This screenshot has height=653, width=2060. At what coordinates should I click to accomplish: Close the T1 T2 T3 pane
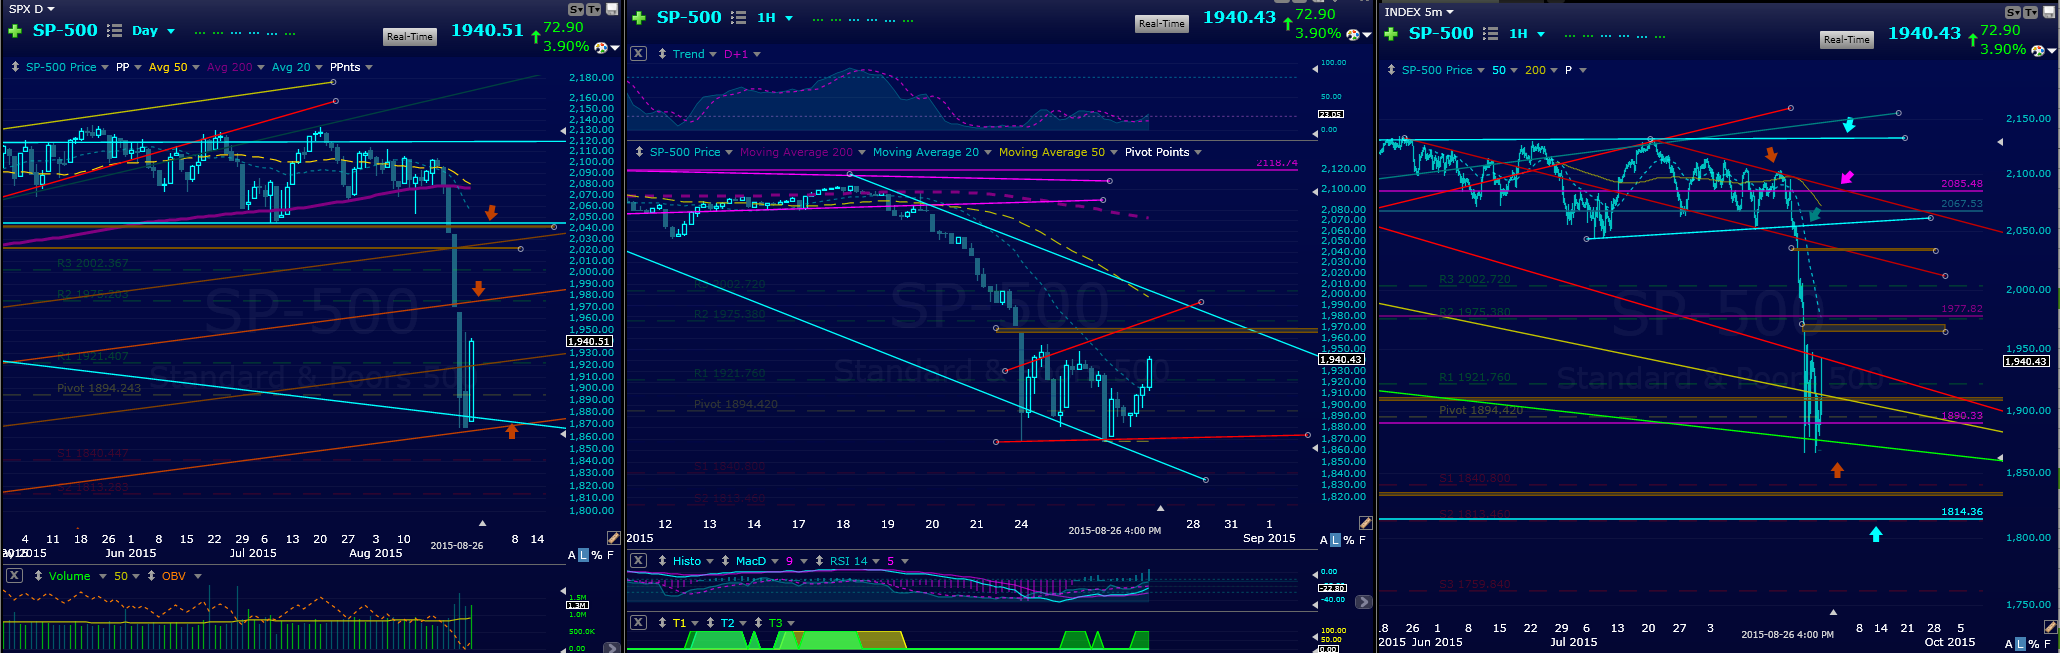638,623
